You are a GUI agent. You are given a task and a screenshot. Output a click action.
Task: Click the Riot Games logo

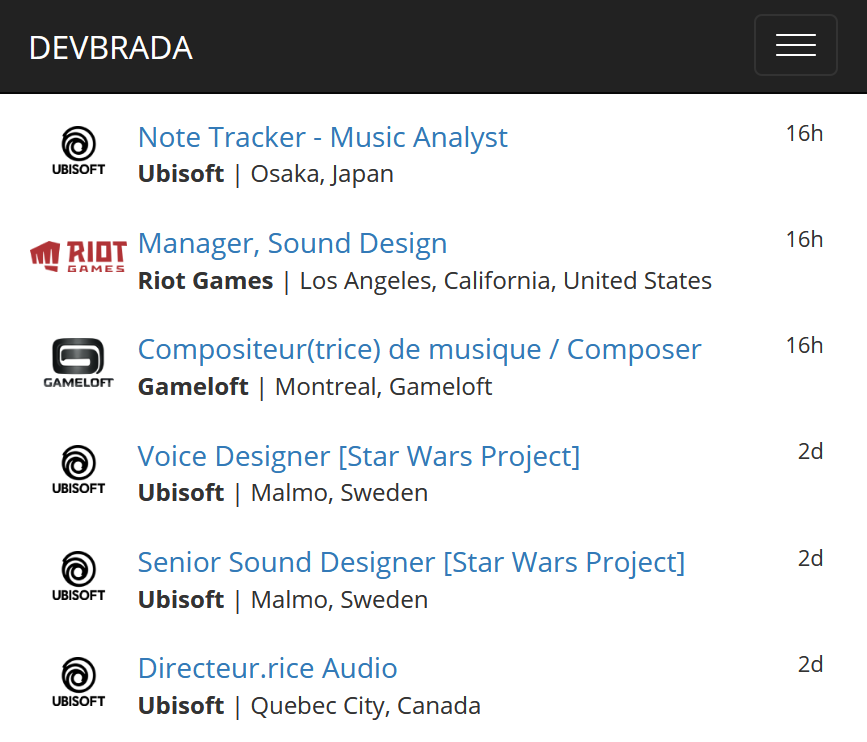pyautogui.click(x=78, y=257)
